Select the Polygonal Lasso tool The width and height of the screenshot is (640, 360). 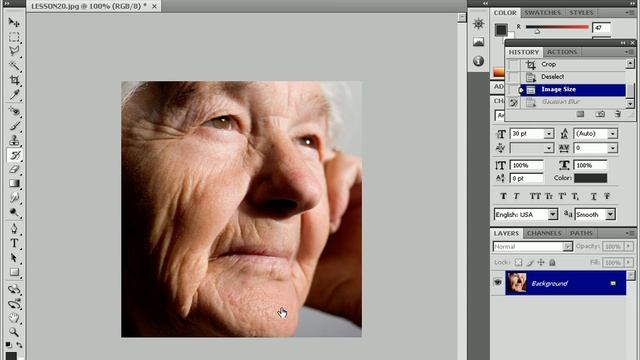coord(14,51)
